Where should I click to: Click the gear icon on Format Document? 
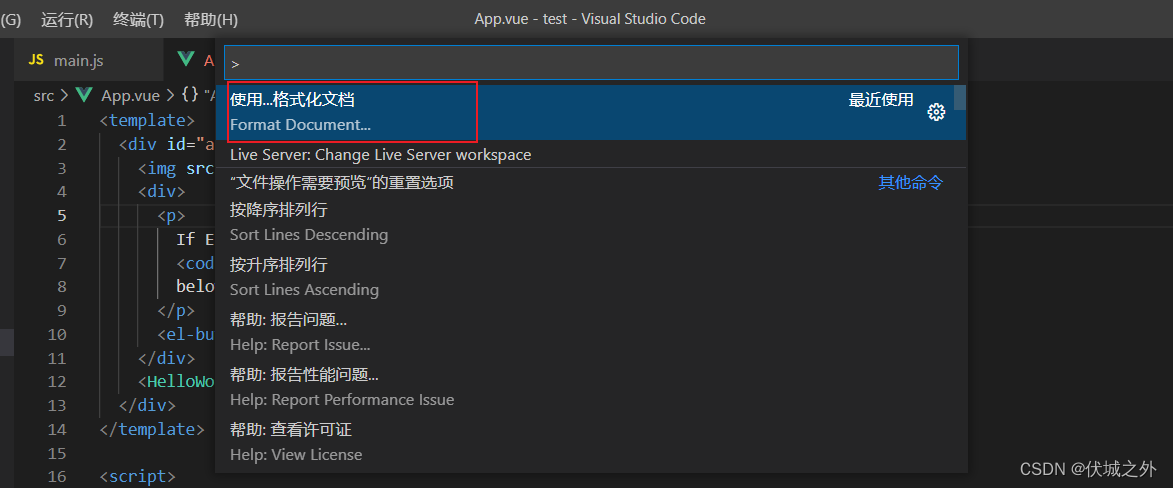tap(936, 112)
